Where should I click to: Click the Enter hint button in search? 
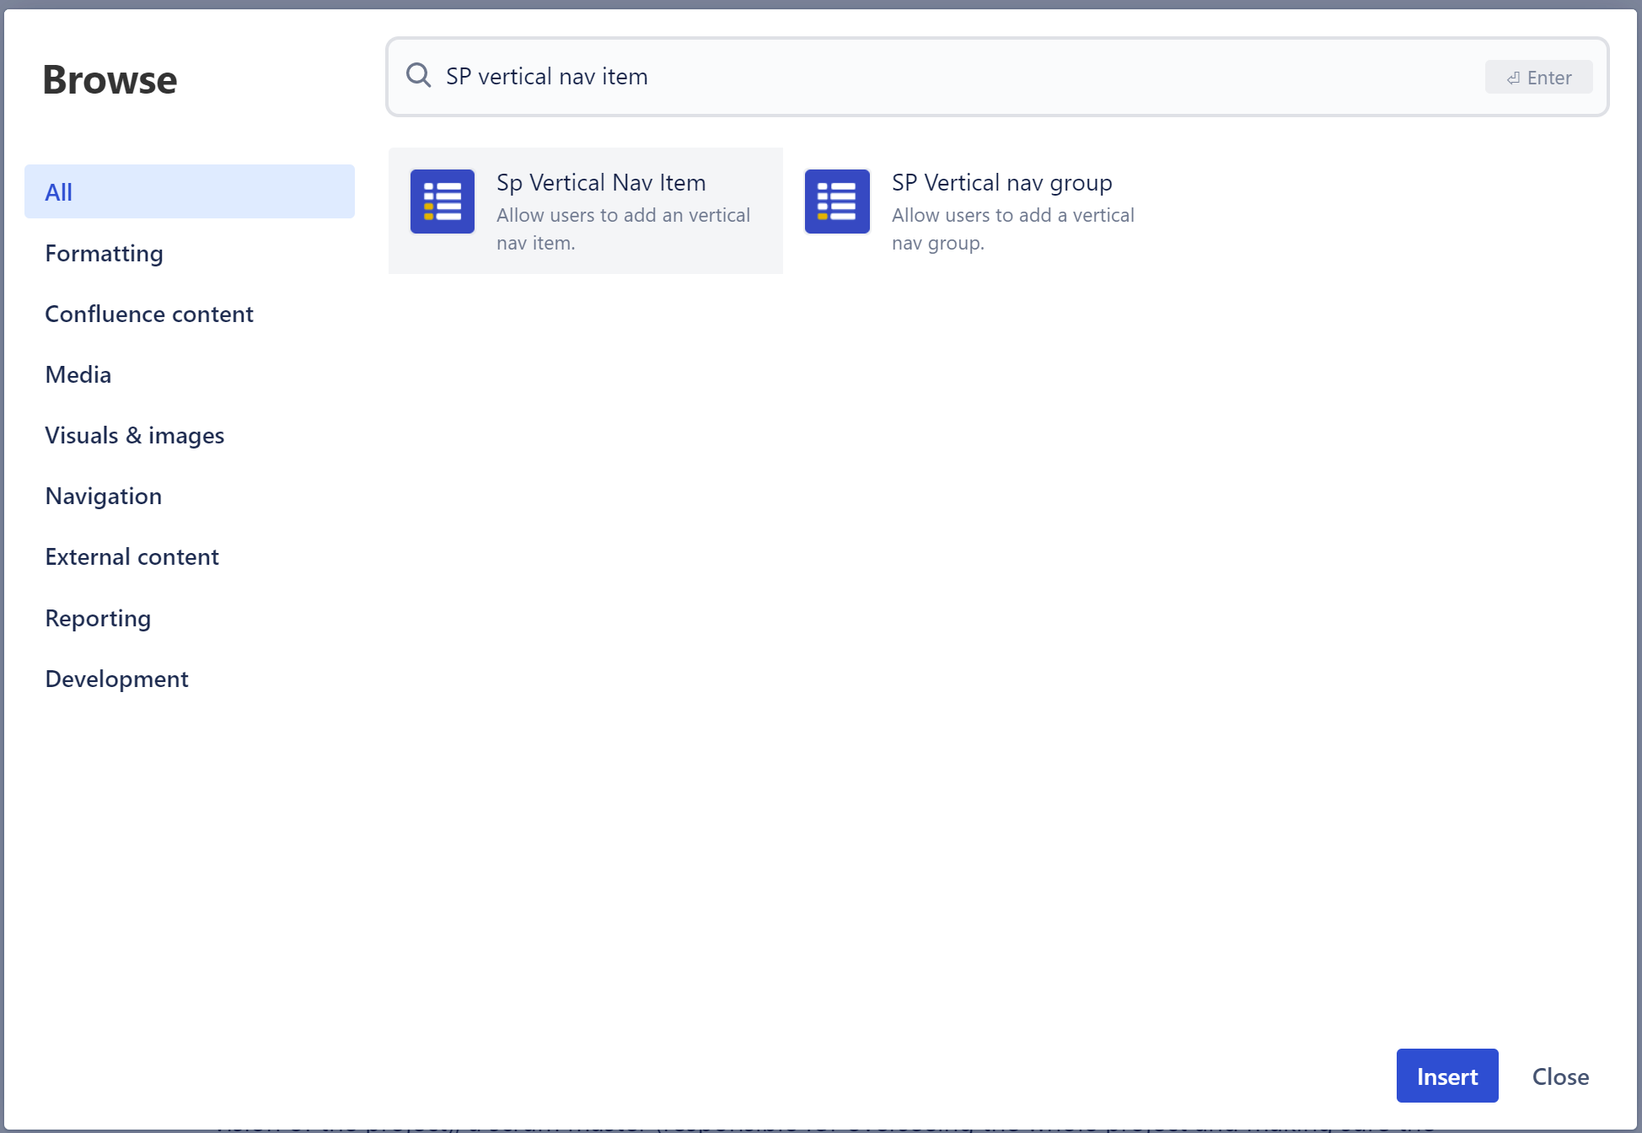coord(1538,77)
